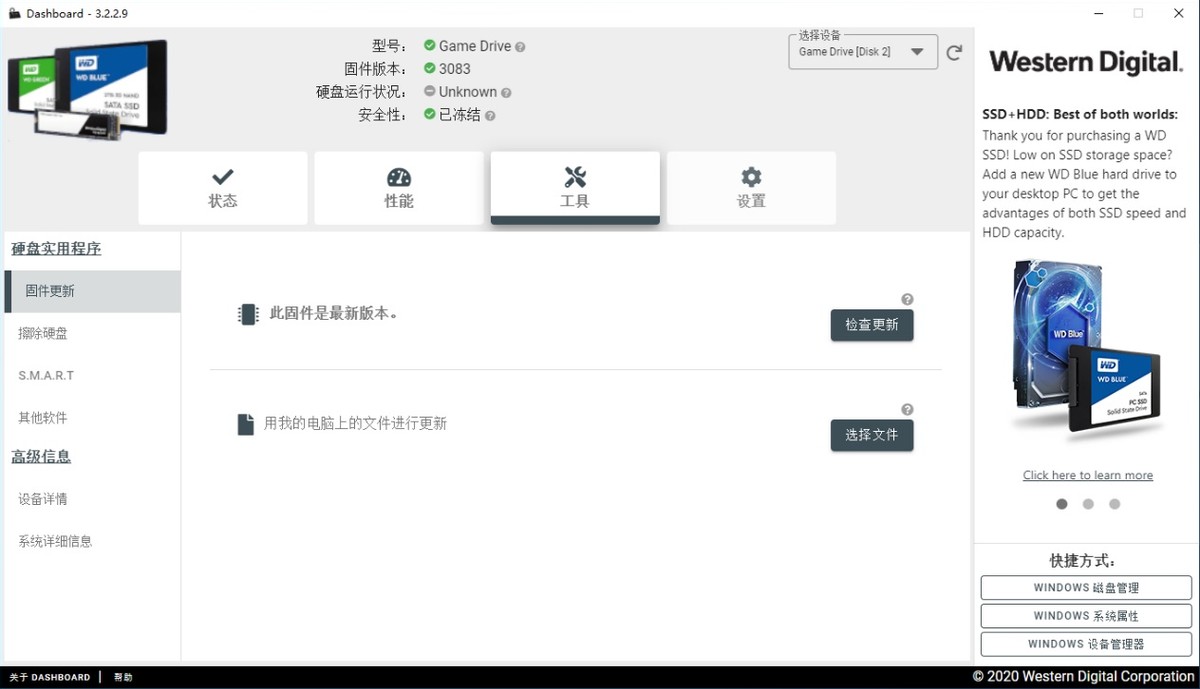Switch to the 状态 tab
Viewport: 1200px width, 689px height.
222,188
